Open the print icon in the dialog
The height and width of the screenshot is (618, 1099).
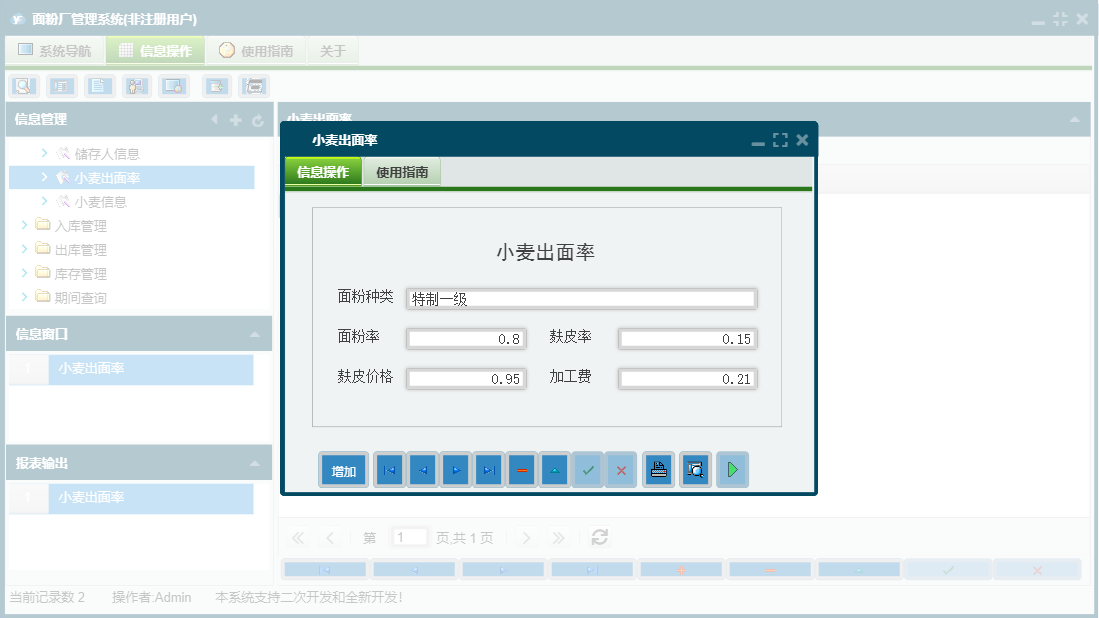click(657, 469)
